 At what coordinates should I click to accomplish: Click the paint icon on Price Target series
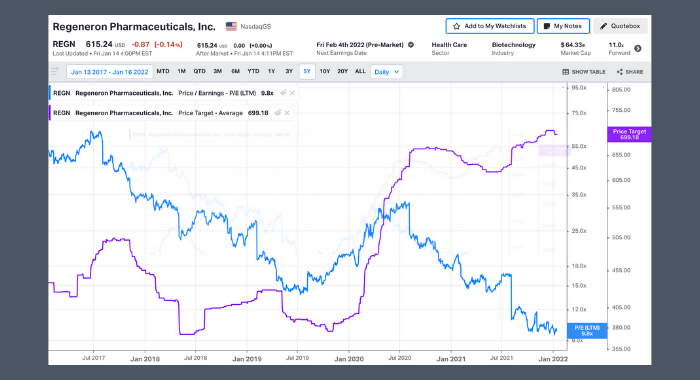pyautogui.click(x=278, y=113)
